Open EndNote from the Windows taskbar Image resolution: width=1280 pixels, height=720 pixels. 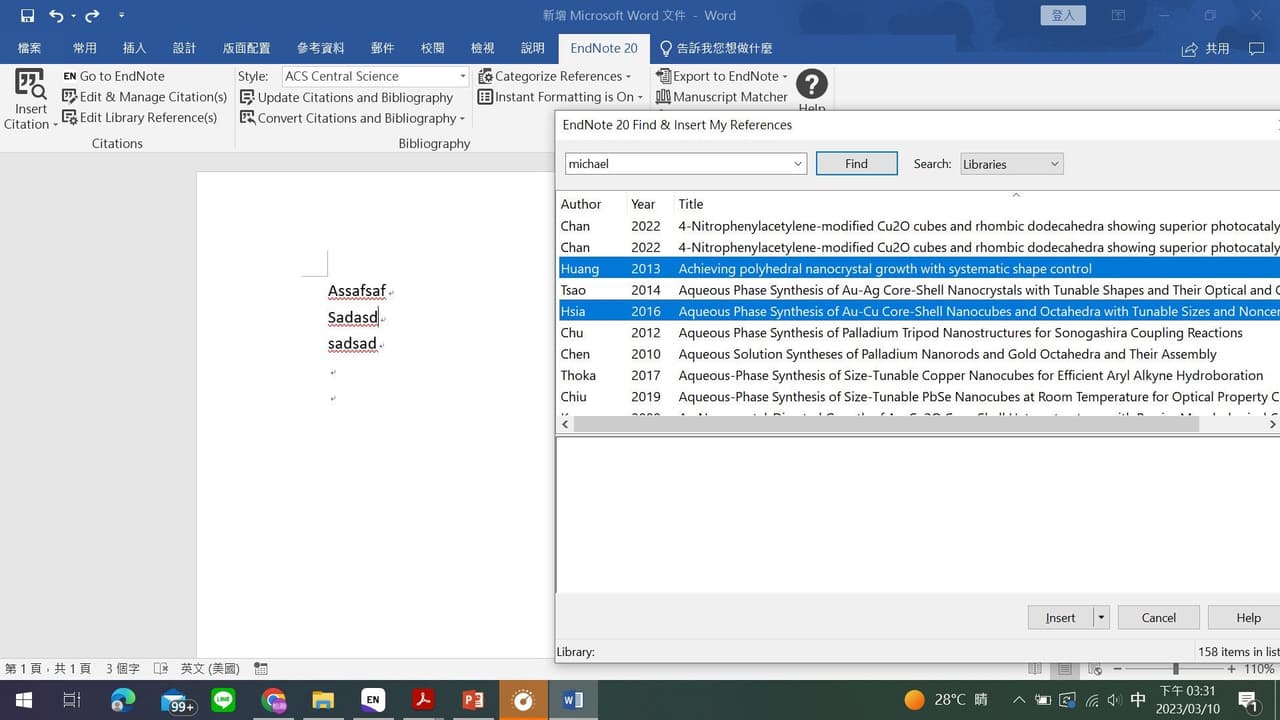pyautogui.click(x=373, y=700)
